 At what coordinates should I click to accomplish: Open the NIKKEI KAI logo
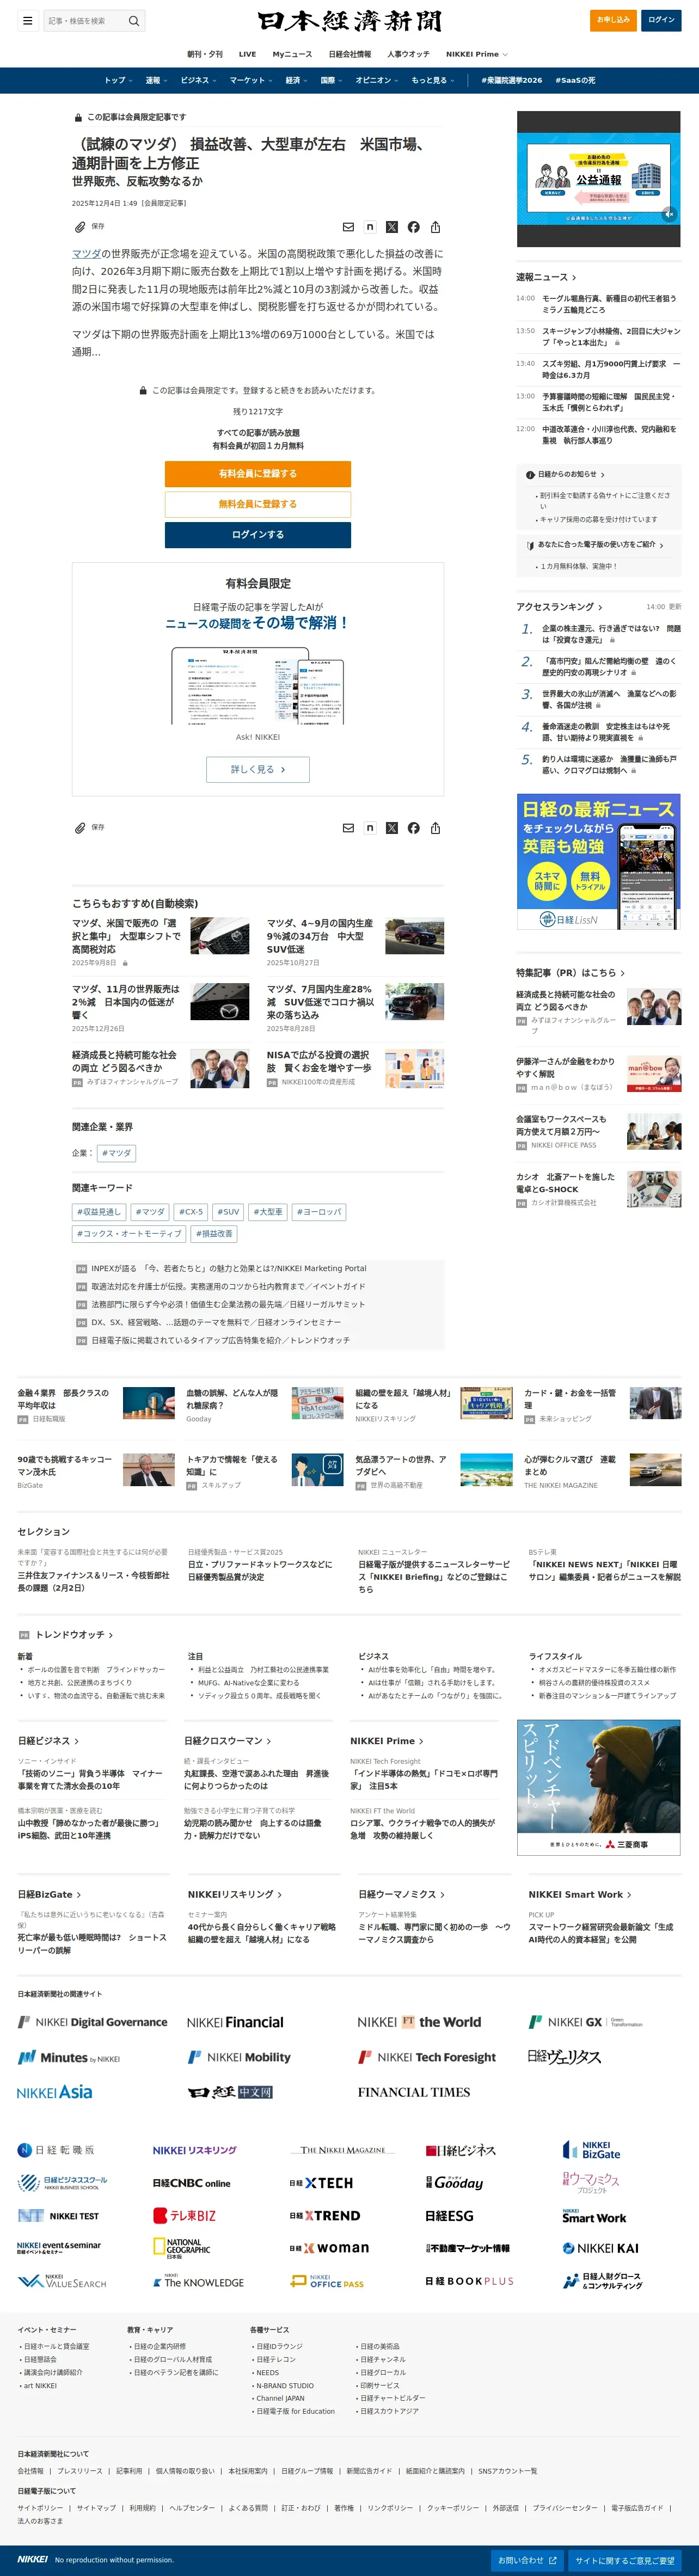pos(601,2248)
